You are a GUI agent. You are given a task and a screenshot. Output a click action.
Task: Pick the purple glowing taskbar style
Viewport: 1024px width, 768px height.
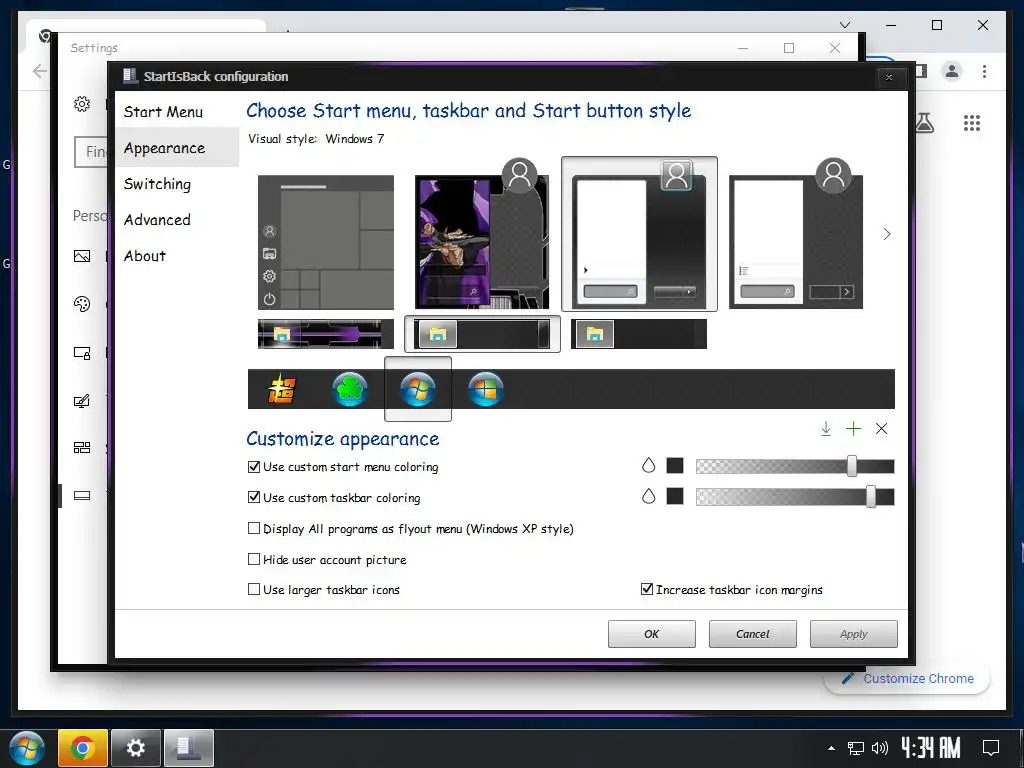(326, 334)
